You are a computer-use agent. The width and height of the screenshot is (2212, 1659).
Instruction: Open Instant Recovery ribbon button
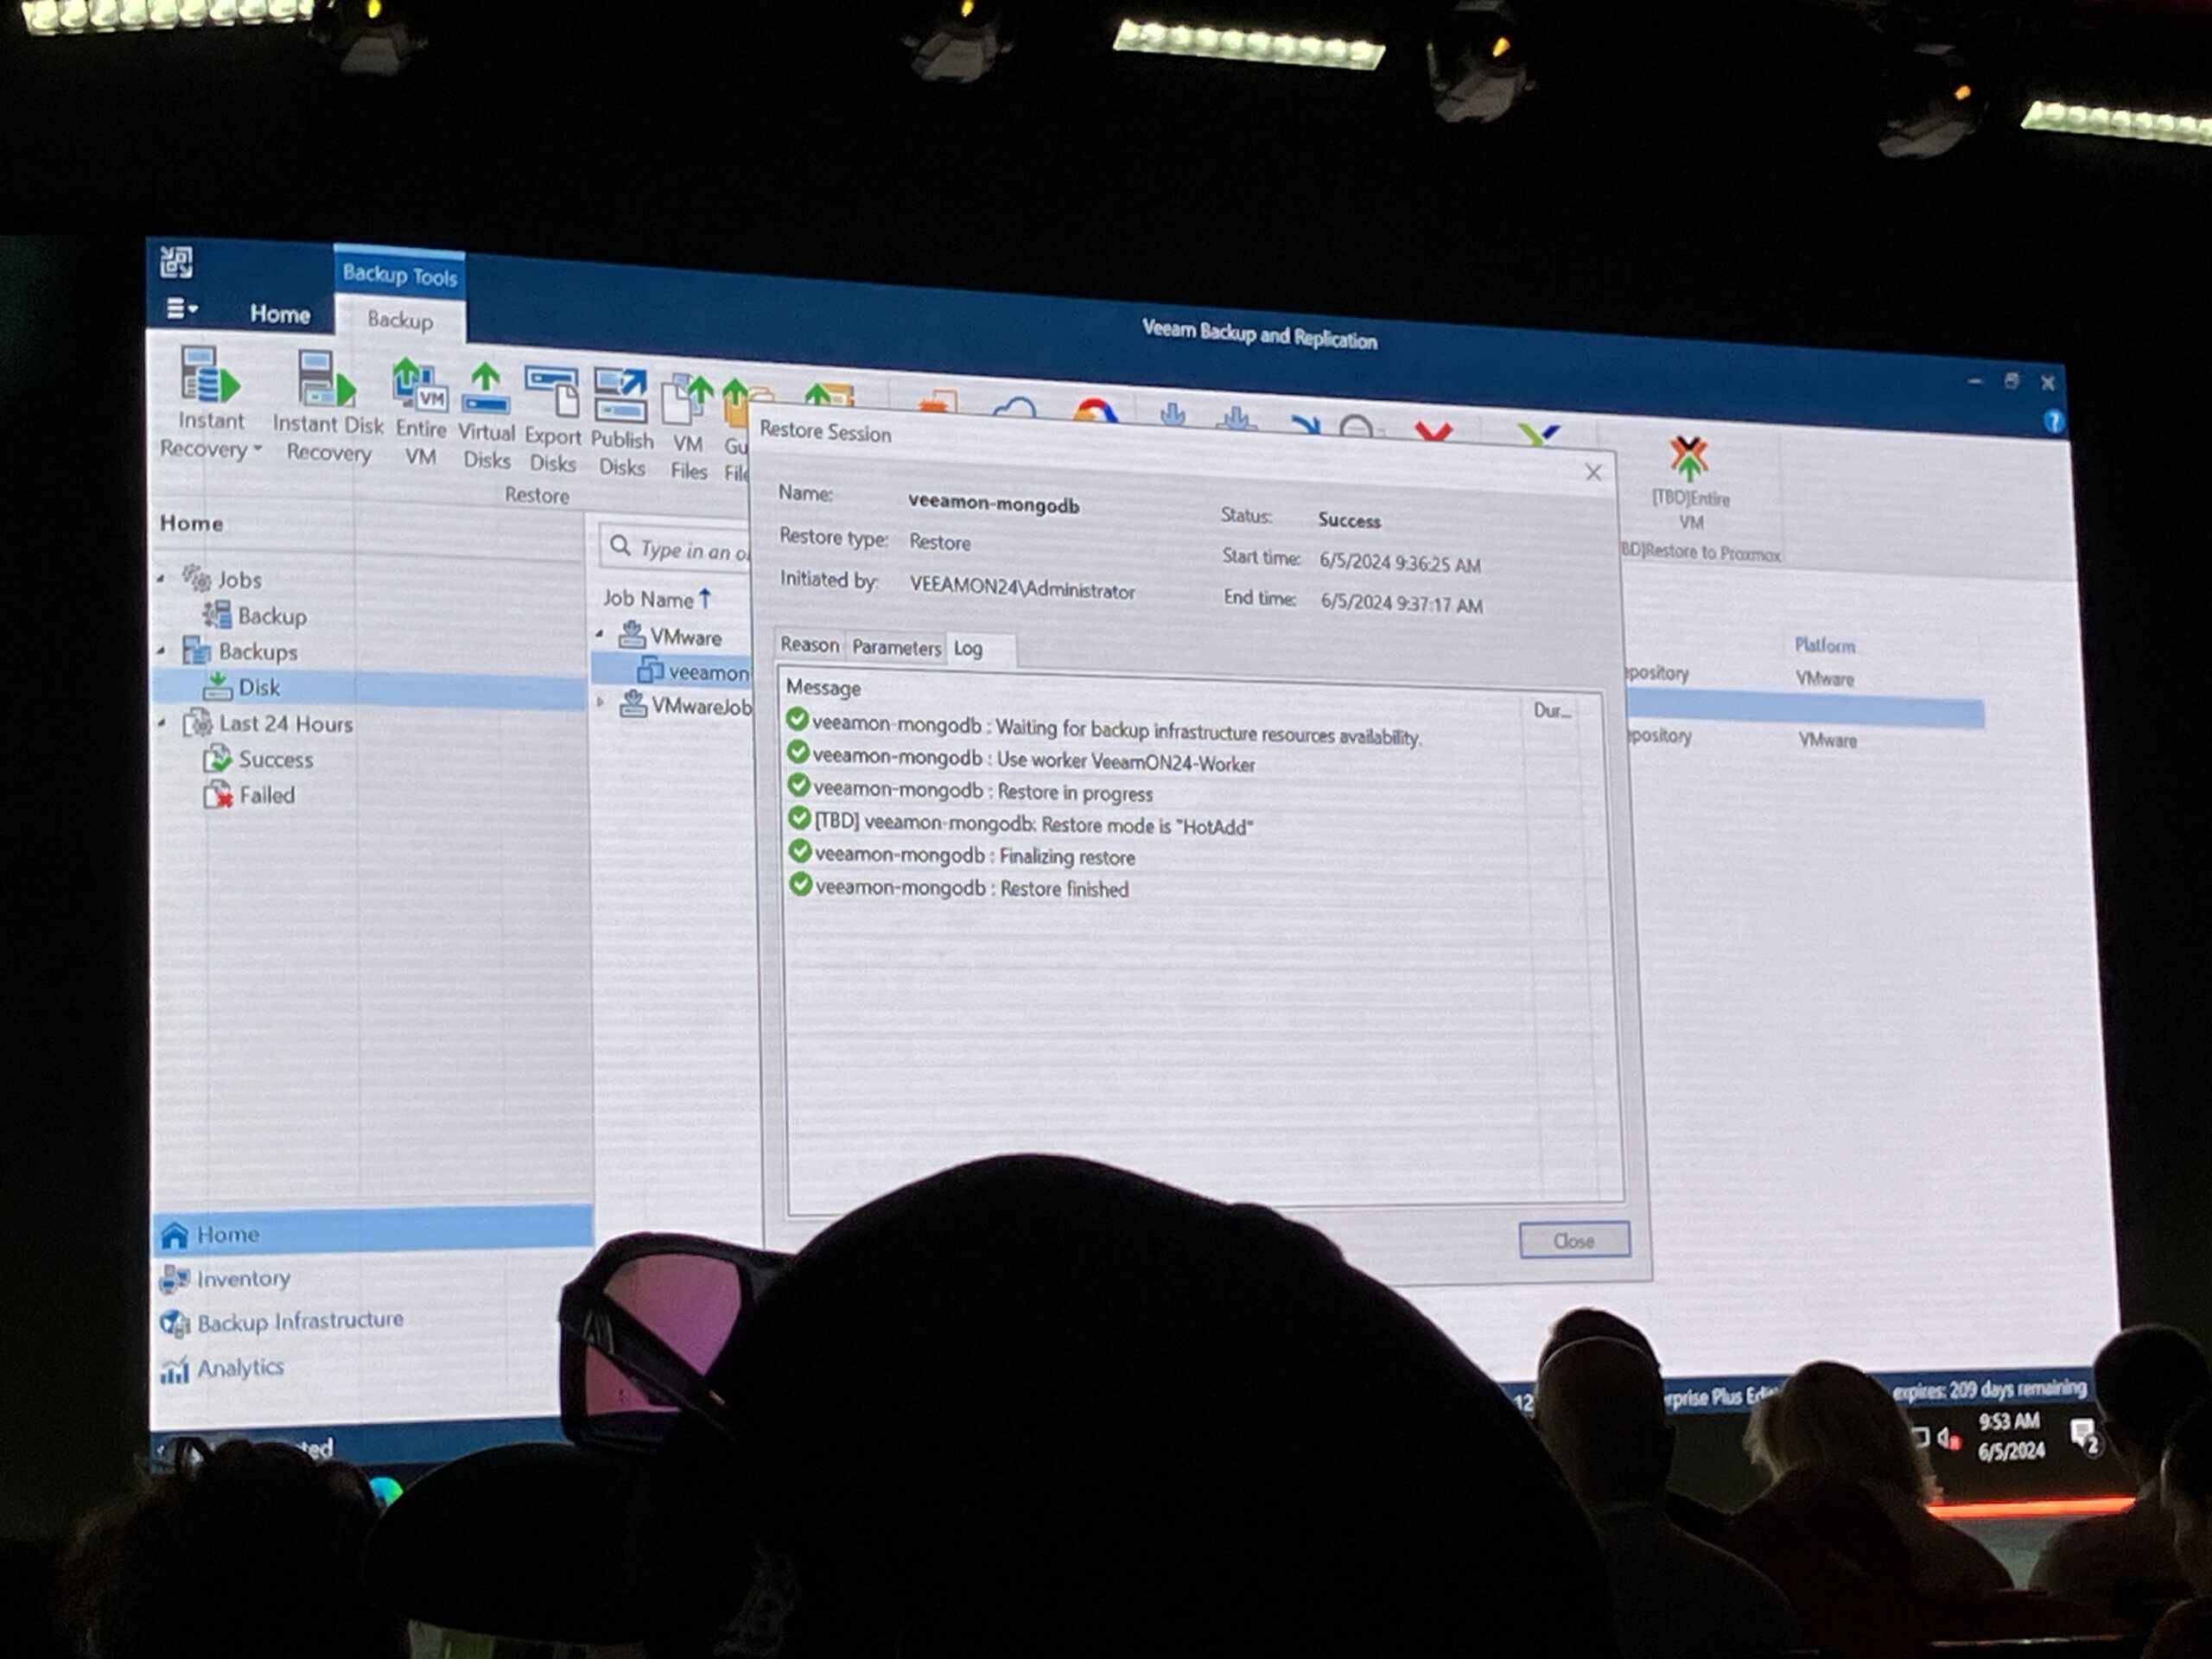pos(210,403)
